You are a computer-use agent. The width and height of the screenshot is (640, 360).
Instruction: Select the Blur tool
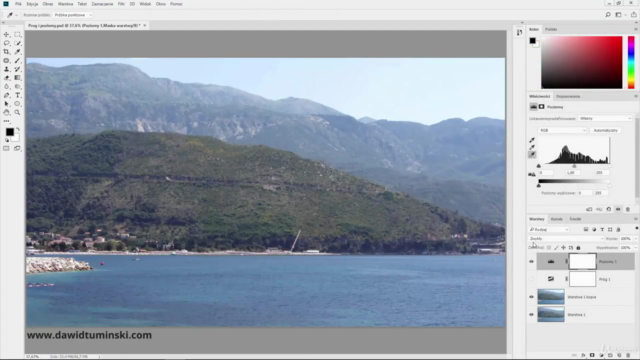point(7,87)
